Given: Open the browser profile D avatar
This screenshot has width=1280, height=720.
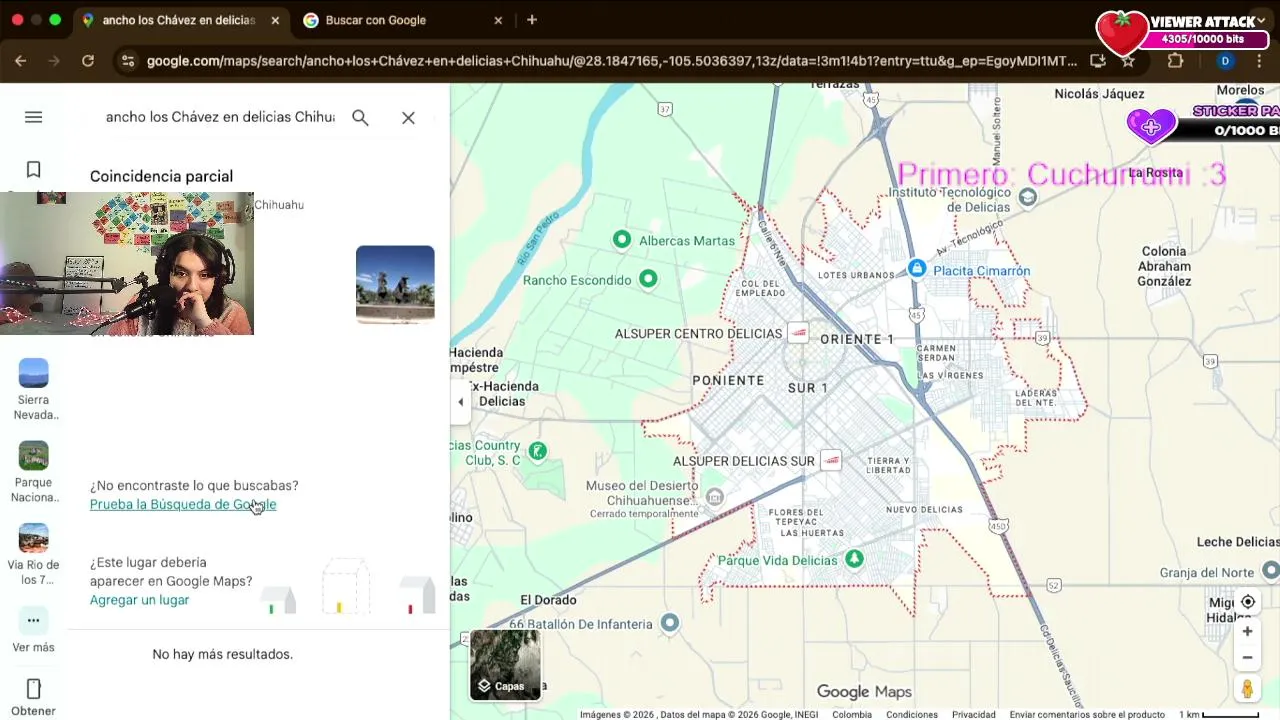Looking at the screenshot, I should click(1225, 61).
